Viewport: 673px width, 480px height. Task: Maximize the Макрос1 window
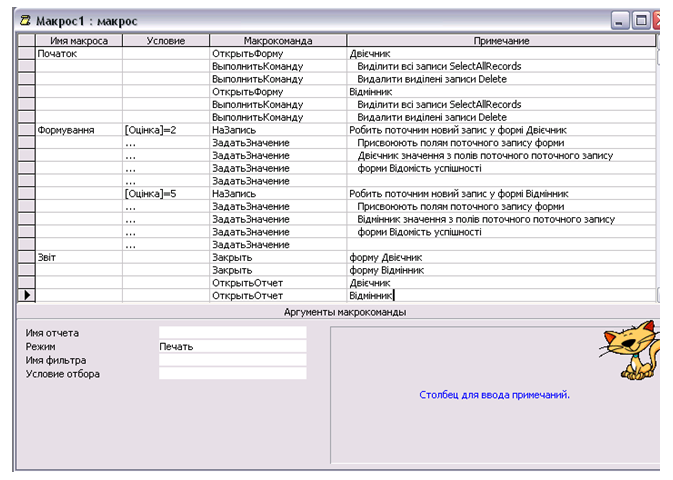point(641,20)
